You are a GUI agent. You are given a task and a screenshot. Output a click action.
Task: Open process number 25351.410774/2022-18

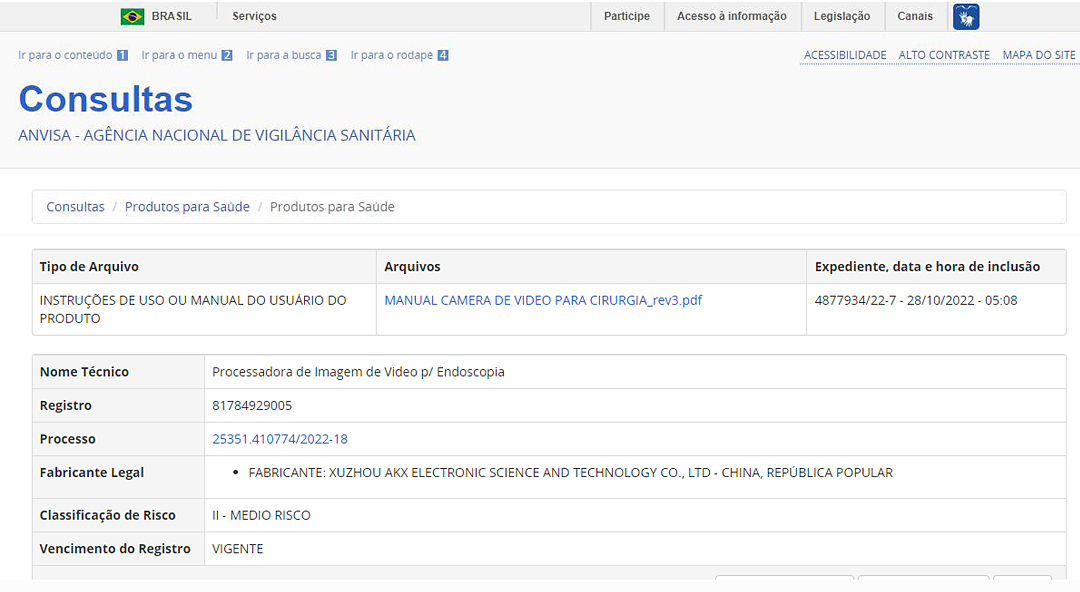tap(280, 439)
